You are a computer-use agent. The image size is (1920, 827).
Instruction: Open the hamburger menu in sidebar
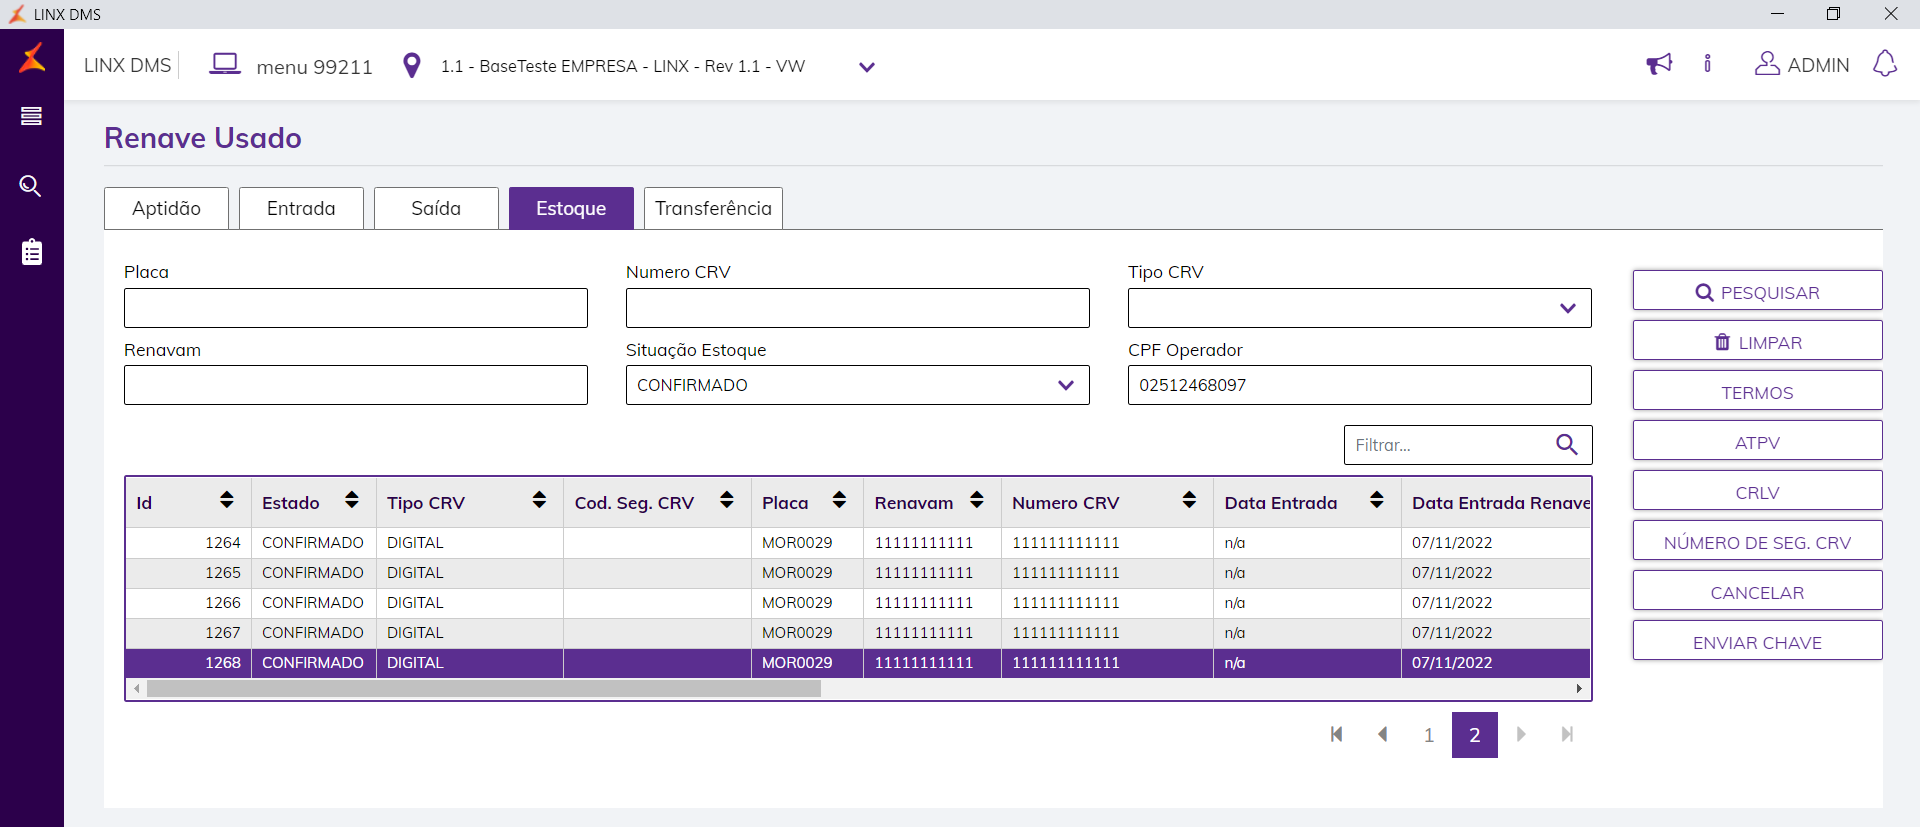pos(31,116)
